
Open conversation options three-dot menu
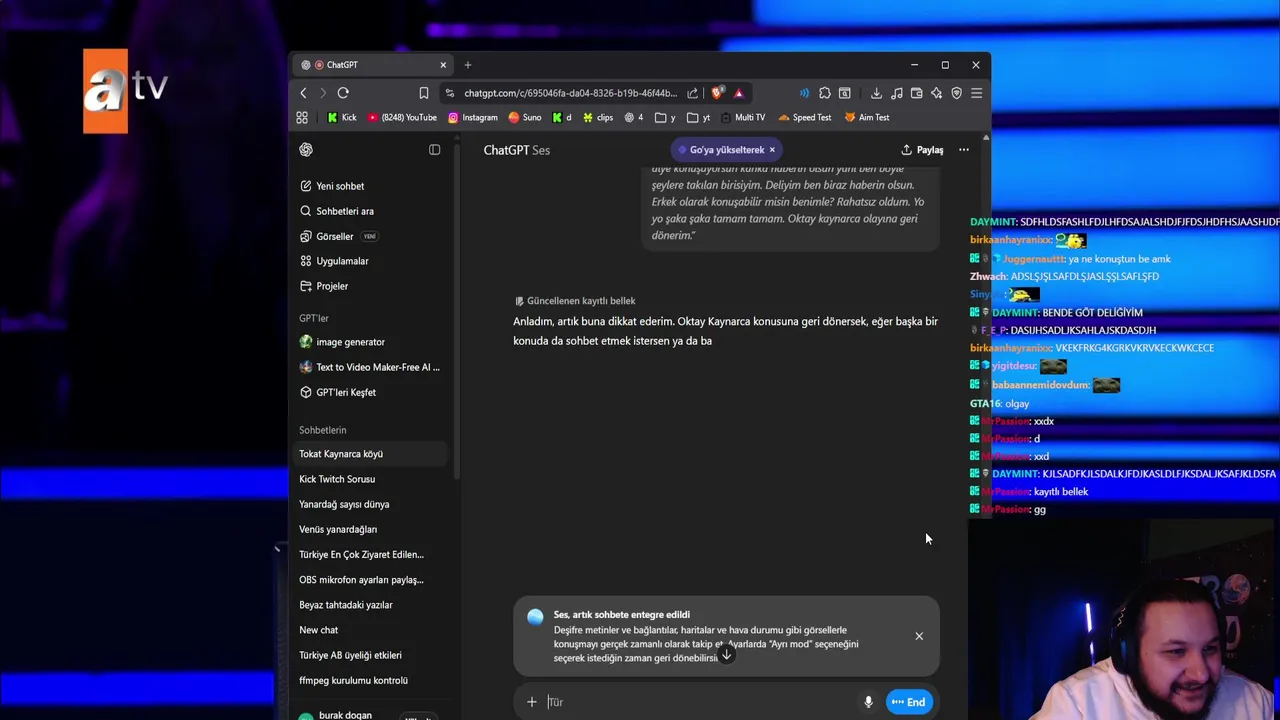click(964, 150)
